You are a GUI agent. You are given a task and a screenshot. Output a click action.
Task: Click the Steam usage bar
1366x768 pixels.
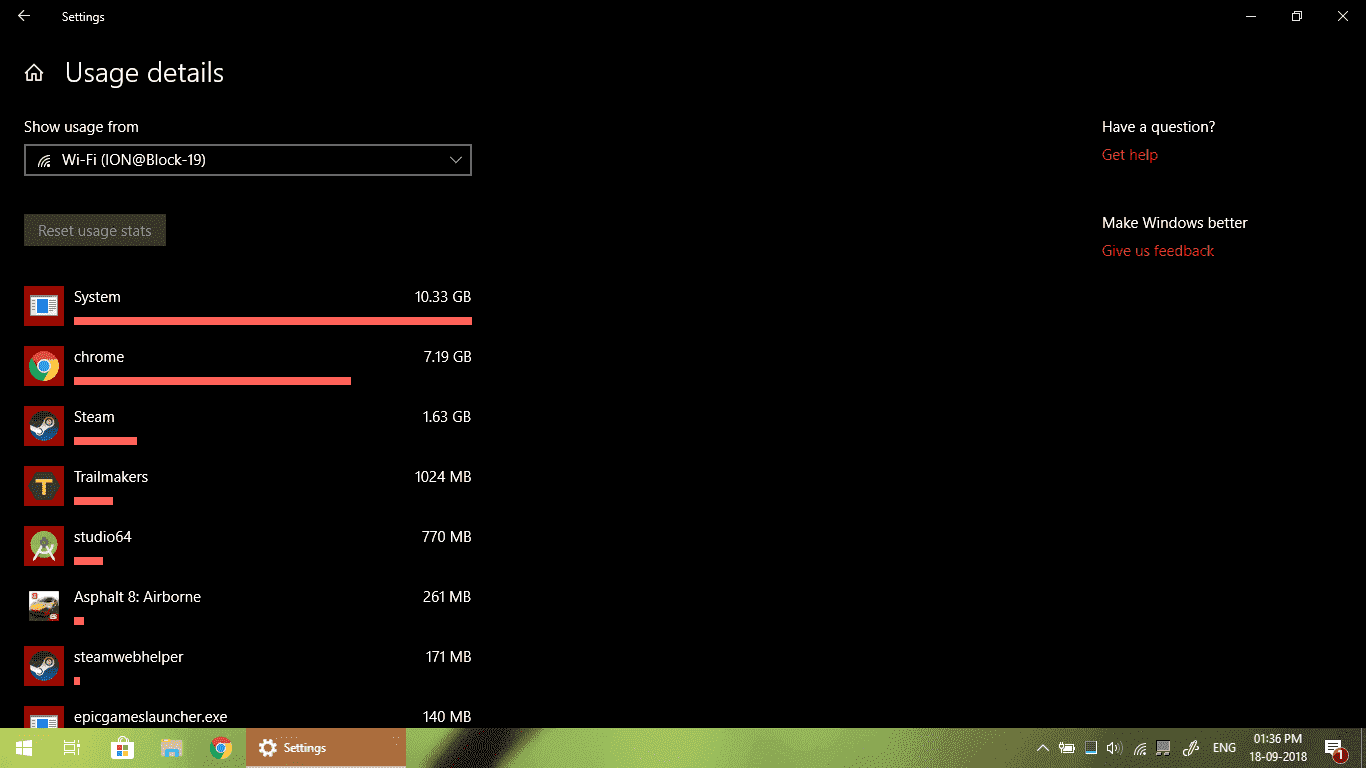click(105, 441)
